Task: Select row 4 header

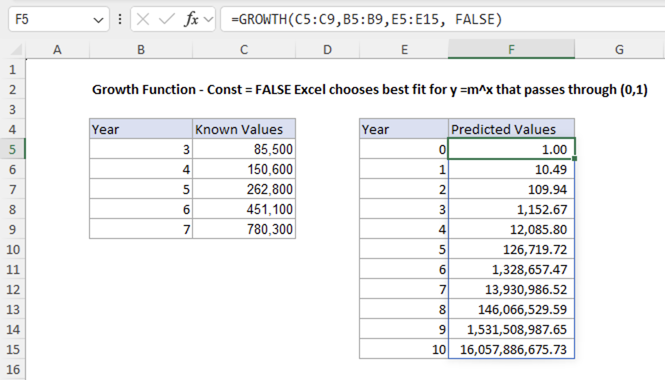Action: [13, 129]
